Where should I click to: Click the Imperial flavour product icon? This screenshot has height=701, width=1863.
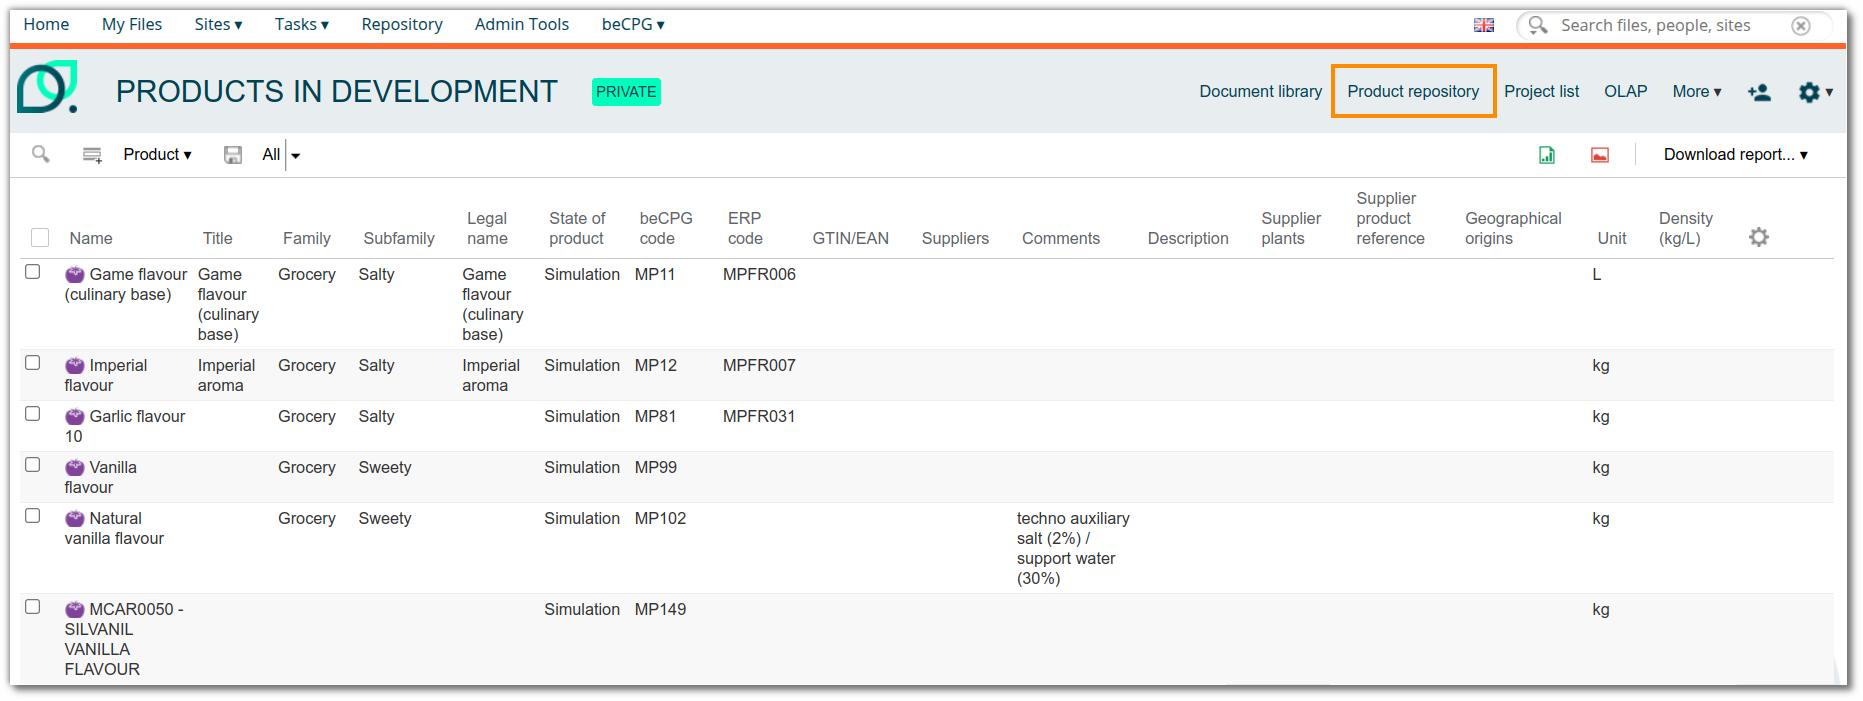pos(75,366)
